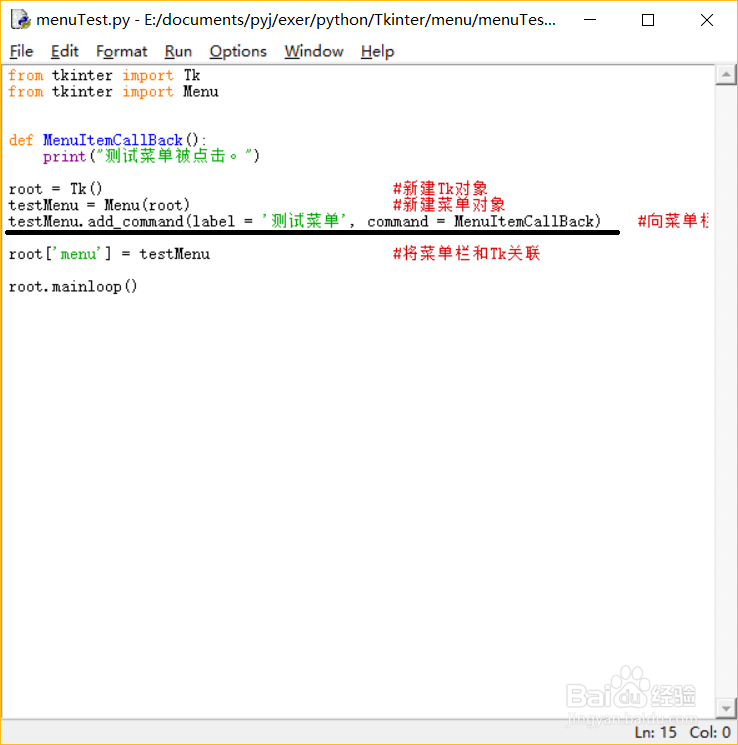Open the Edit menu
The width and height of the screenshot is (738, 745).
pyautogui.click(x=64, y=51)
